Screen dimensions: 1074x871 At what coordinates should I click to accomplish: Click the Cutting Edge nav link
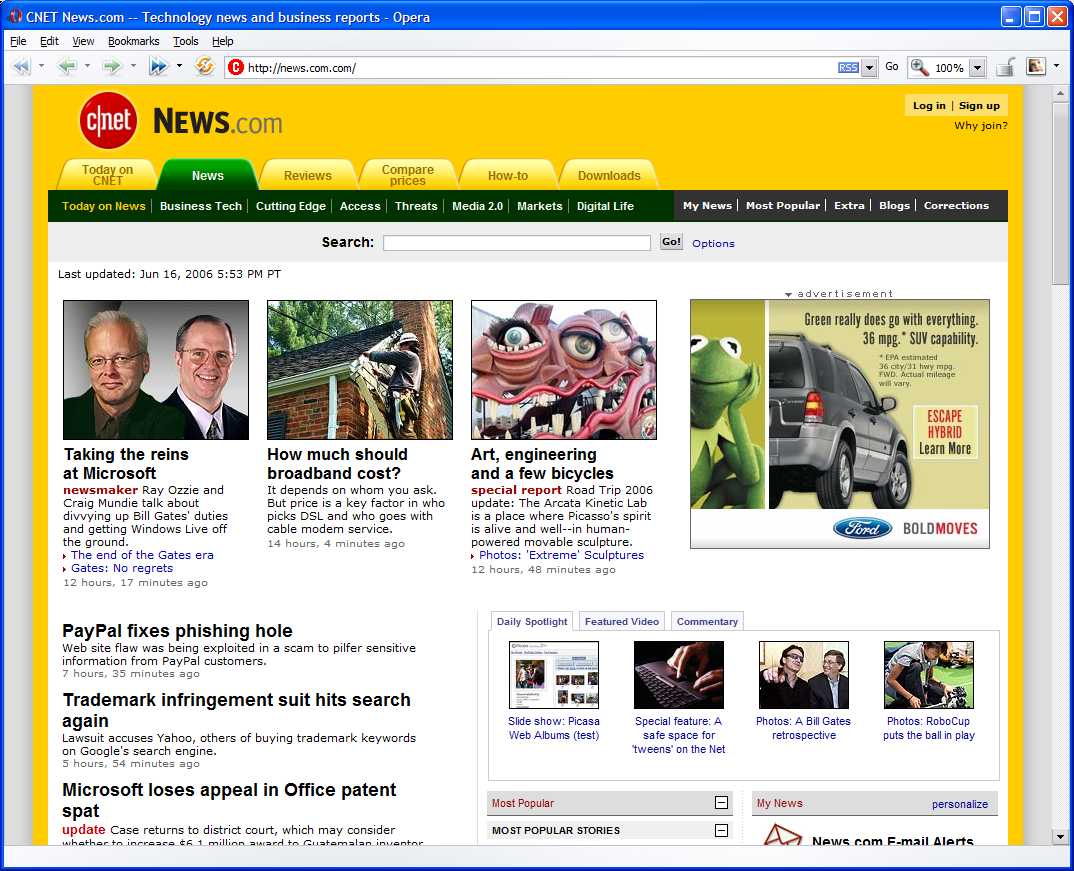coord(290,205)
